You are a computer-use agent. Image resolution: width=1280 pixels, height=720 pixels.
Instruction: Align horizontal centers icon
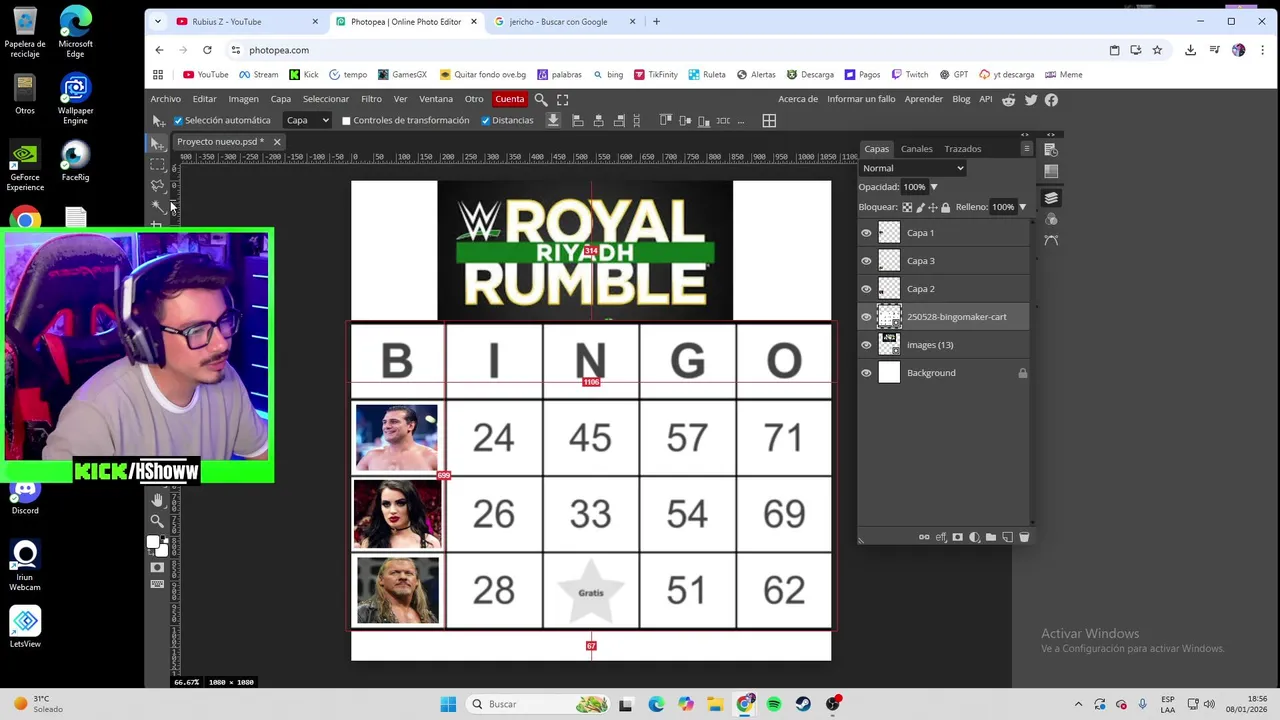click(x=598, y=120)
